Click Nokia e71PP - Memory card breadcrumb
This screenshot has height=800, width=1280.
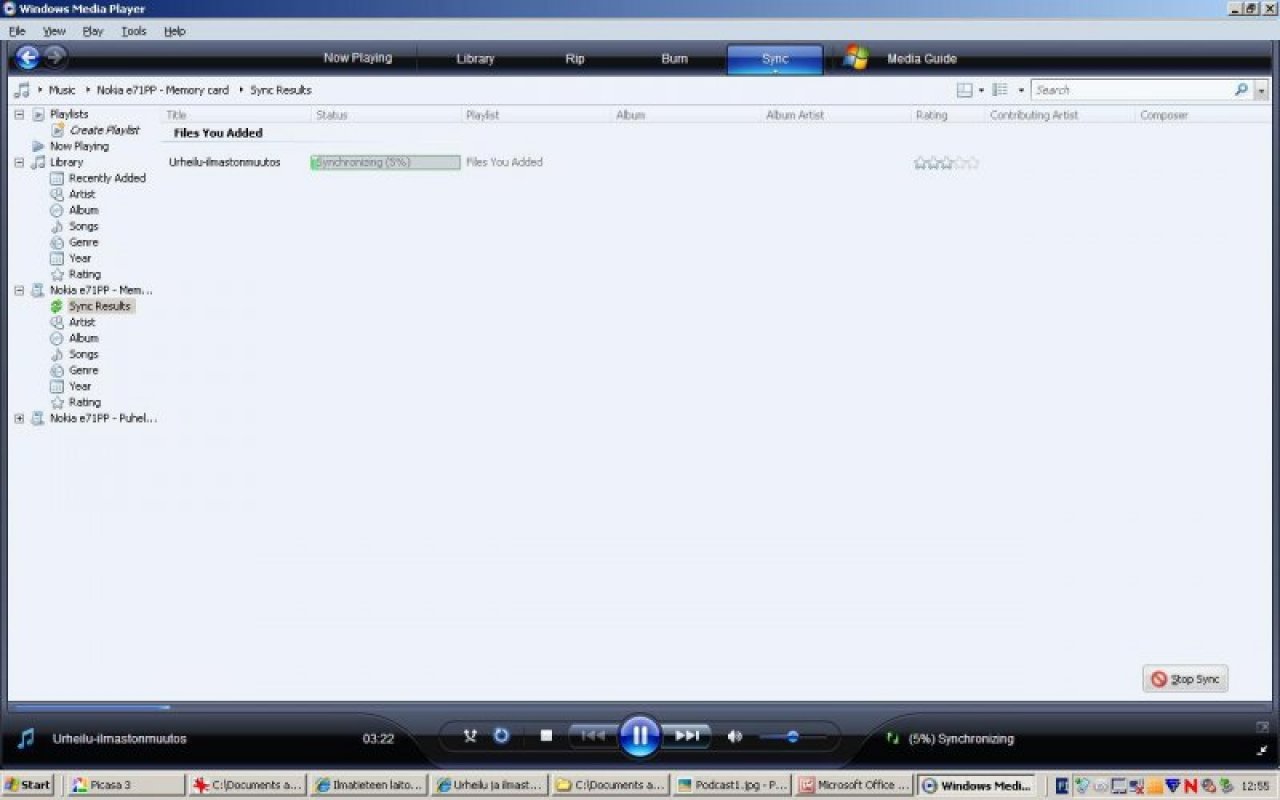coord(163,90)
